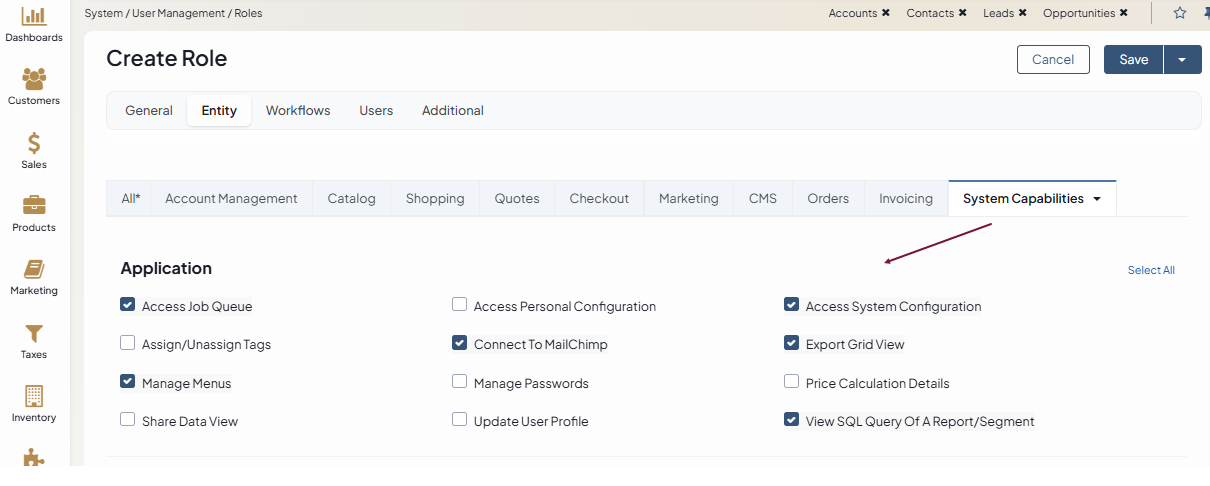Open the Dashboards sidebar icon
1210x486 pixels.
(34, 16)
